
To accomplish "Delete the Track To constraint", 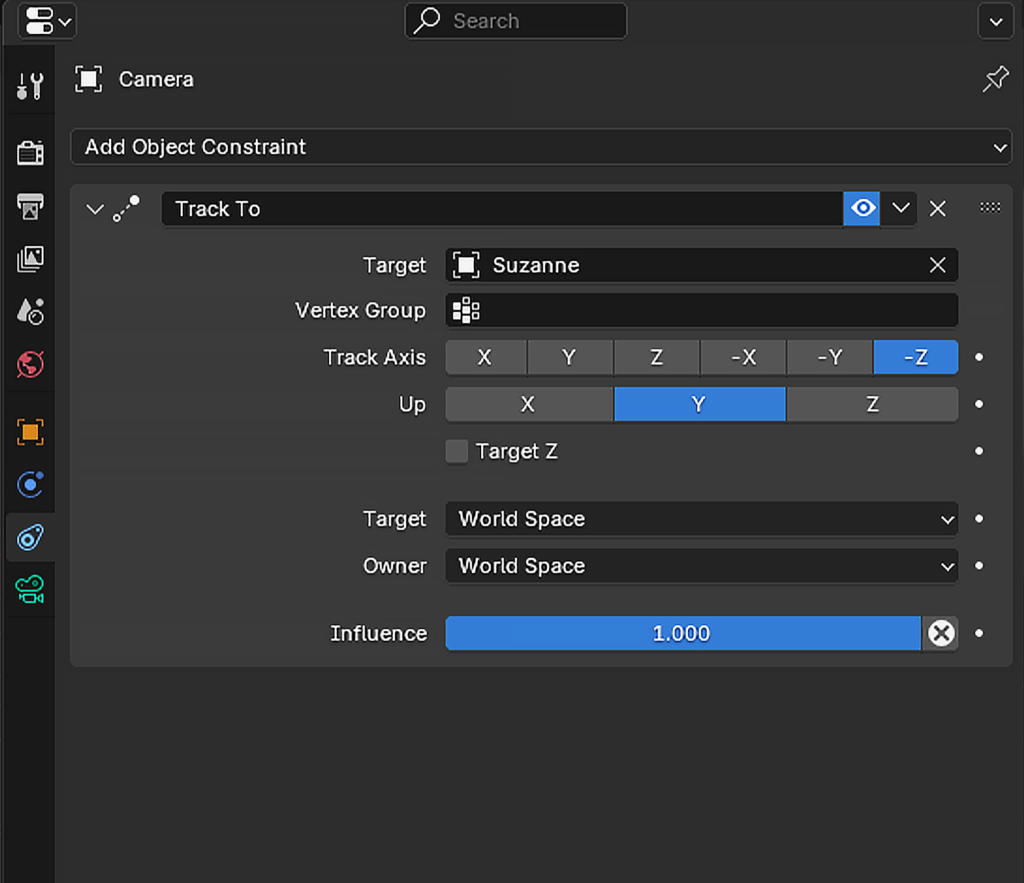I will pyautogui.click(x=938, y=209).
